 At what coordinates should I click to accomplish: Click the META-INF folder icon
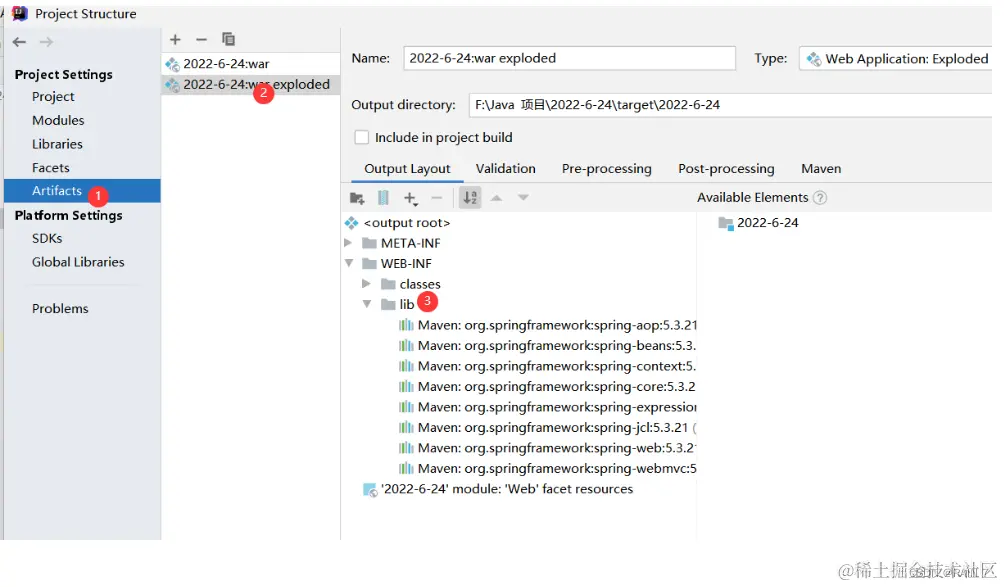[369, 243]
